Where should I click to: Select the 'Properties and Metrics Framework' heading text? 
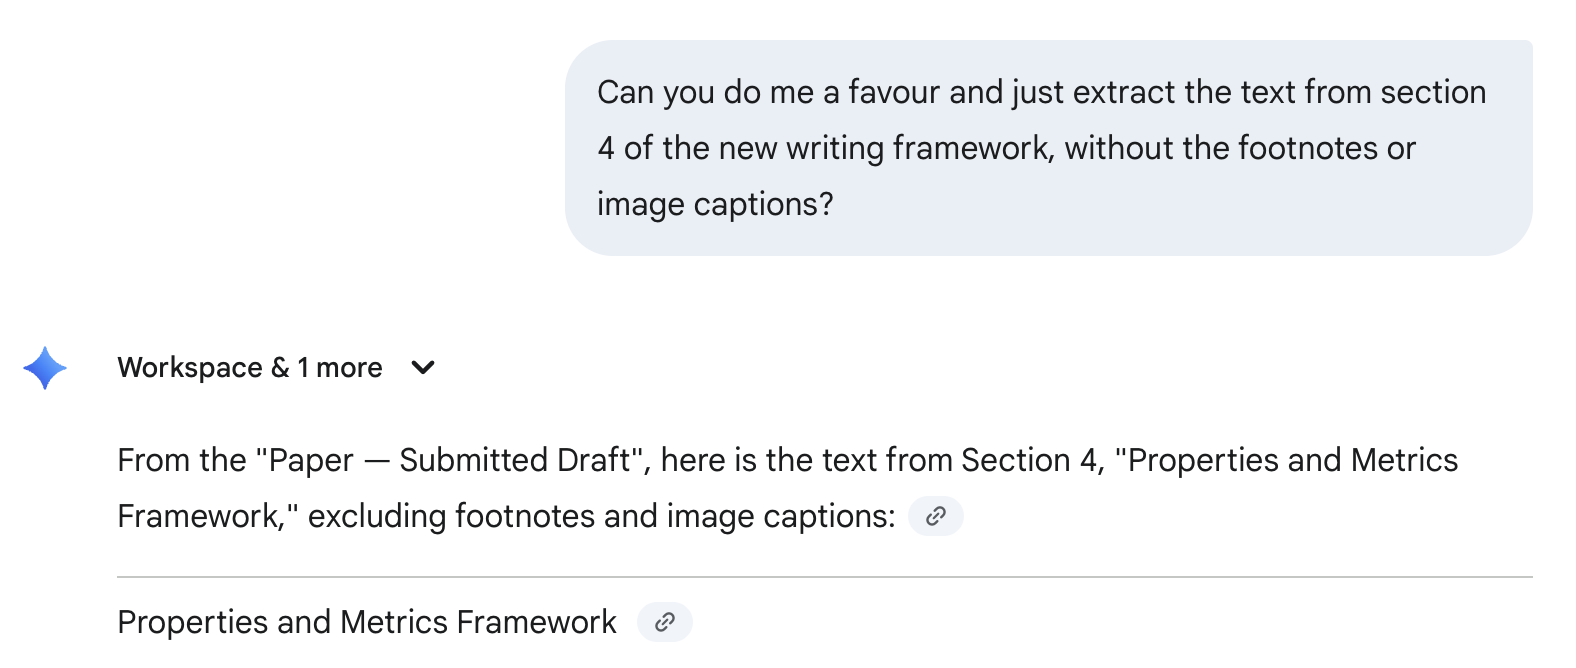pyautogui.click(x=367, y=622)
